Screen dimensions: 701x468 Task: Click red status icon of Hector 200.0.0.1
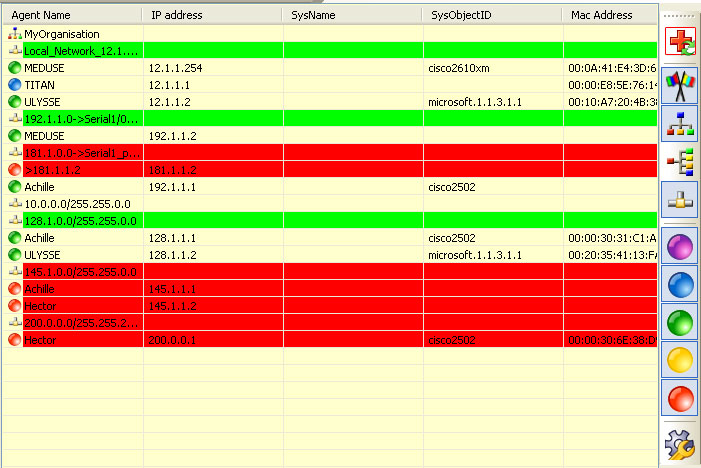click(15, 339)
